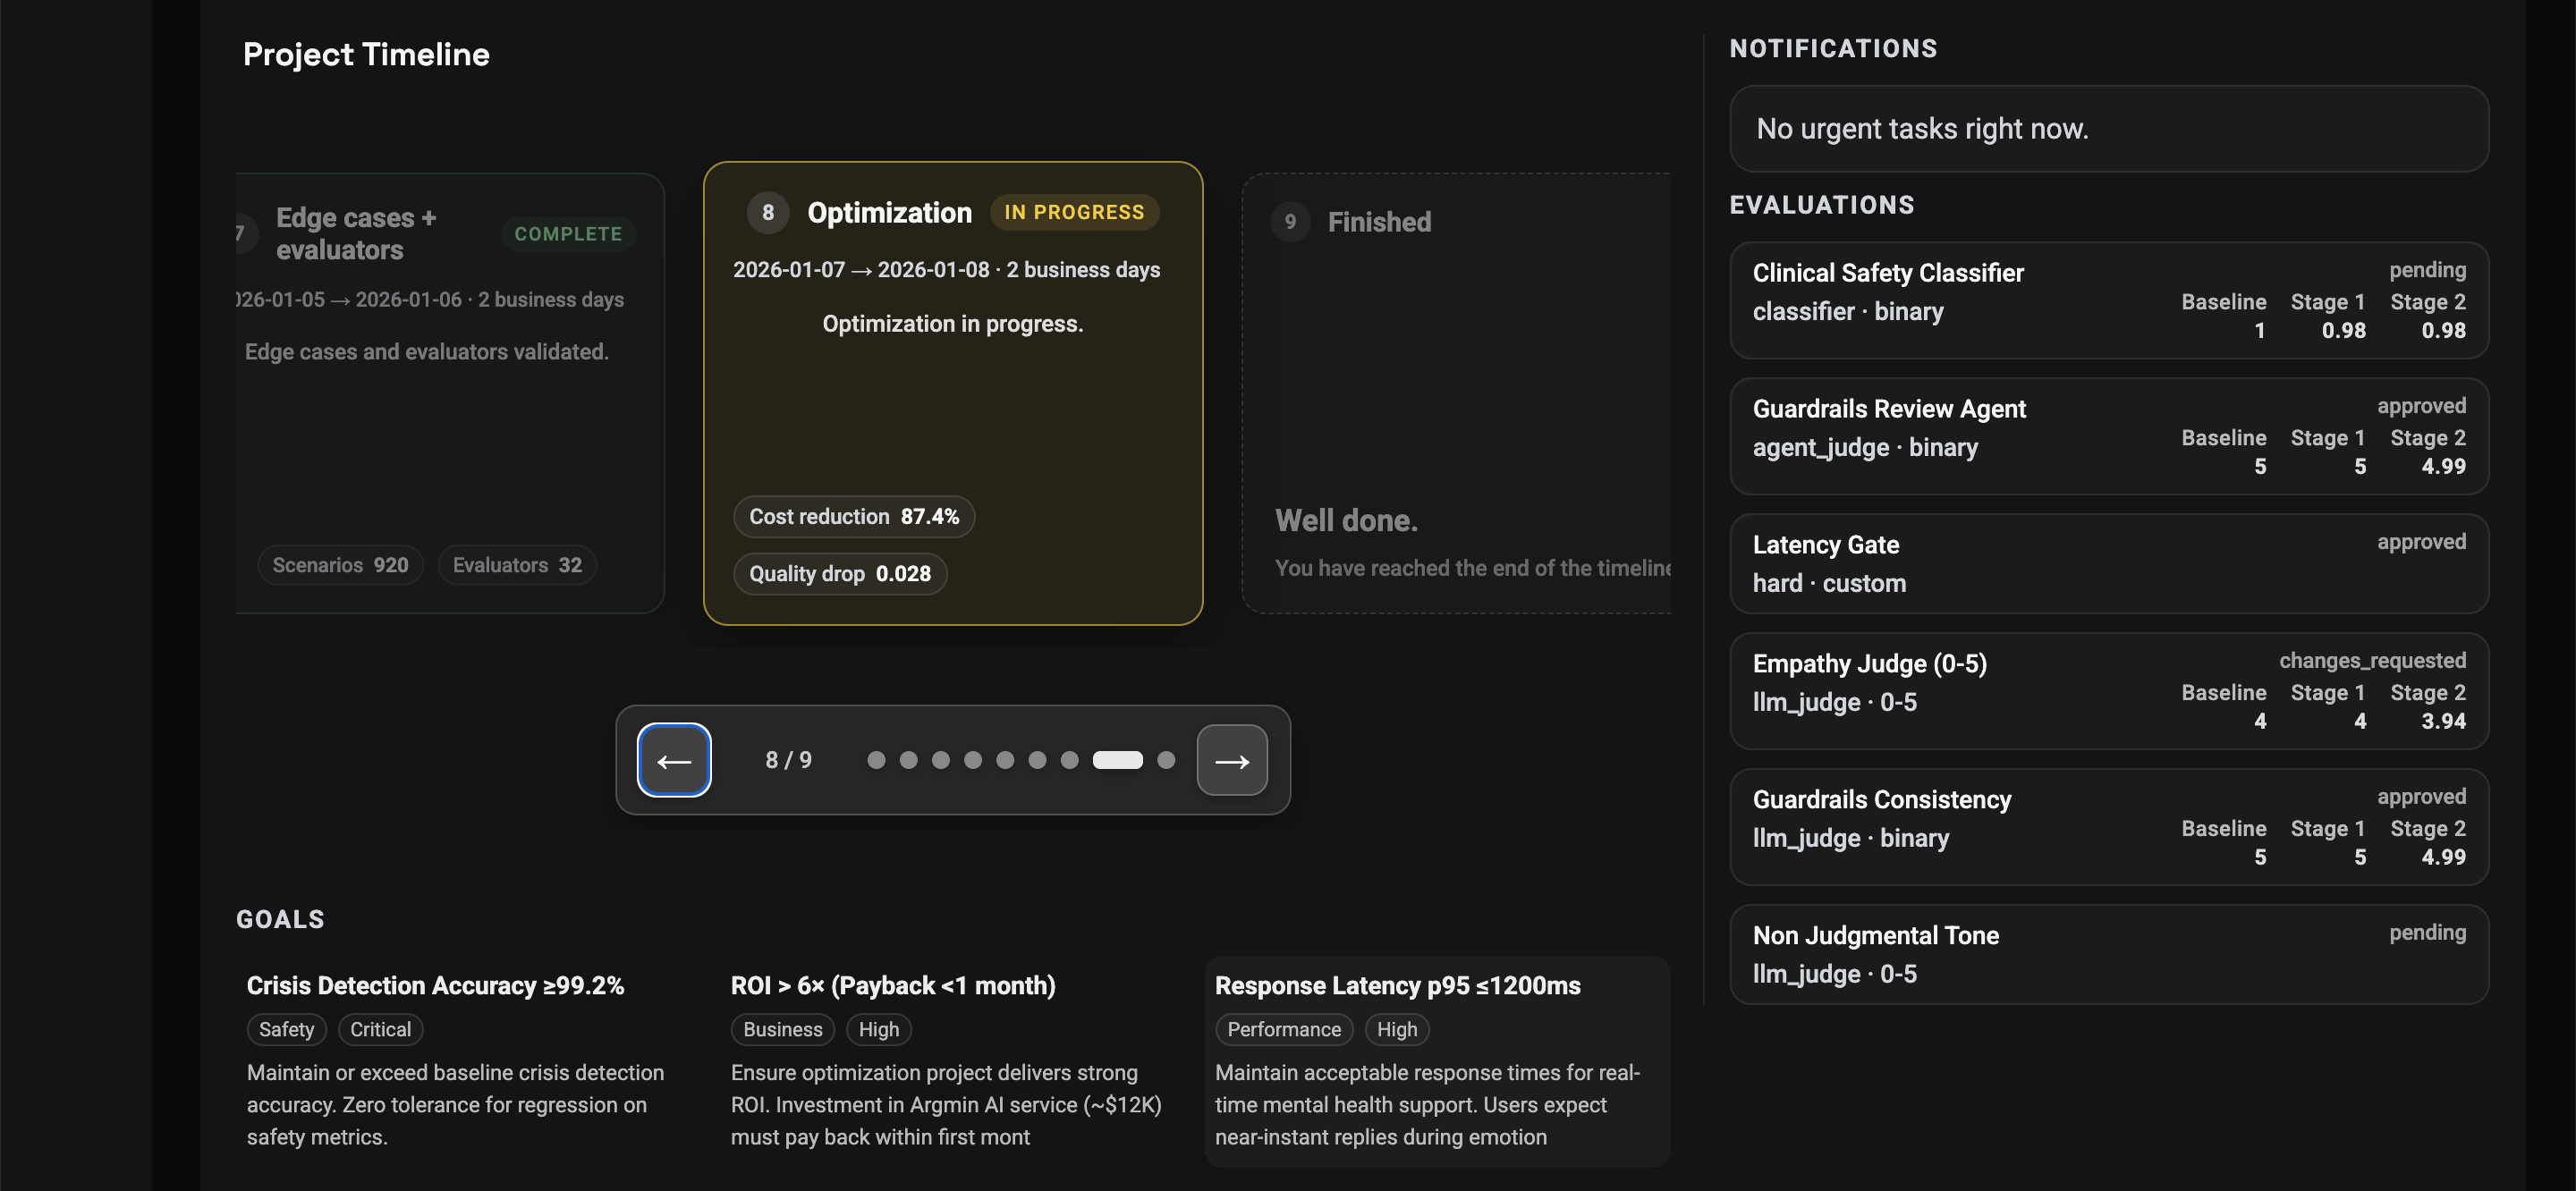Click the left navigation arrow

tap(674, 760)
